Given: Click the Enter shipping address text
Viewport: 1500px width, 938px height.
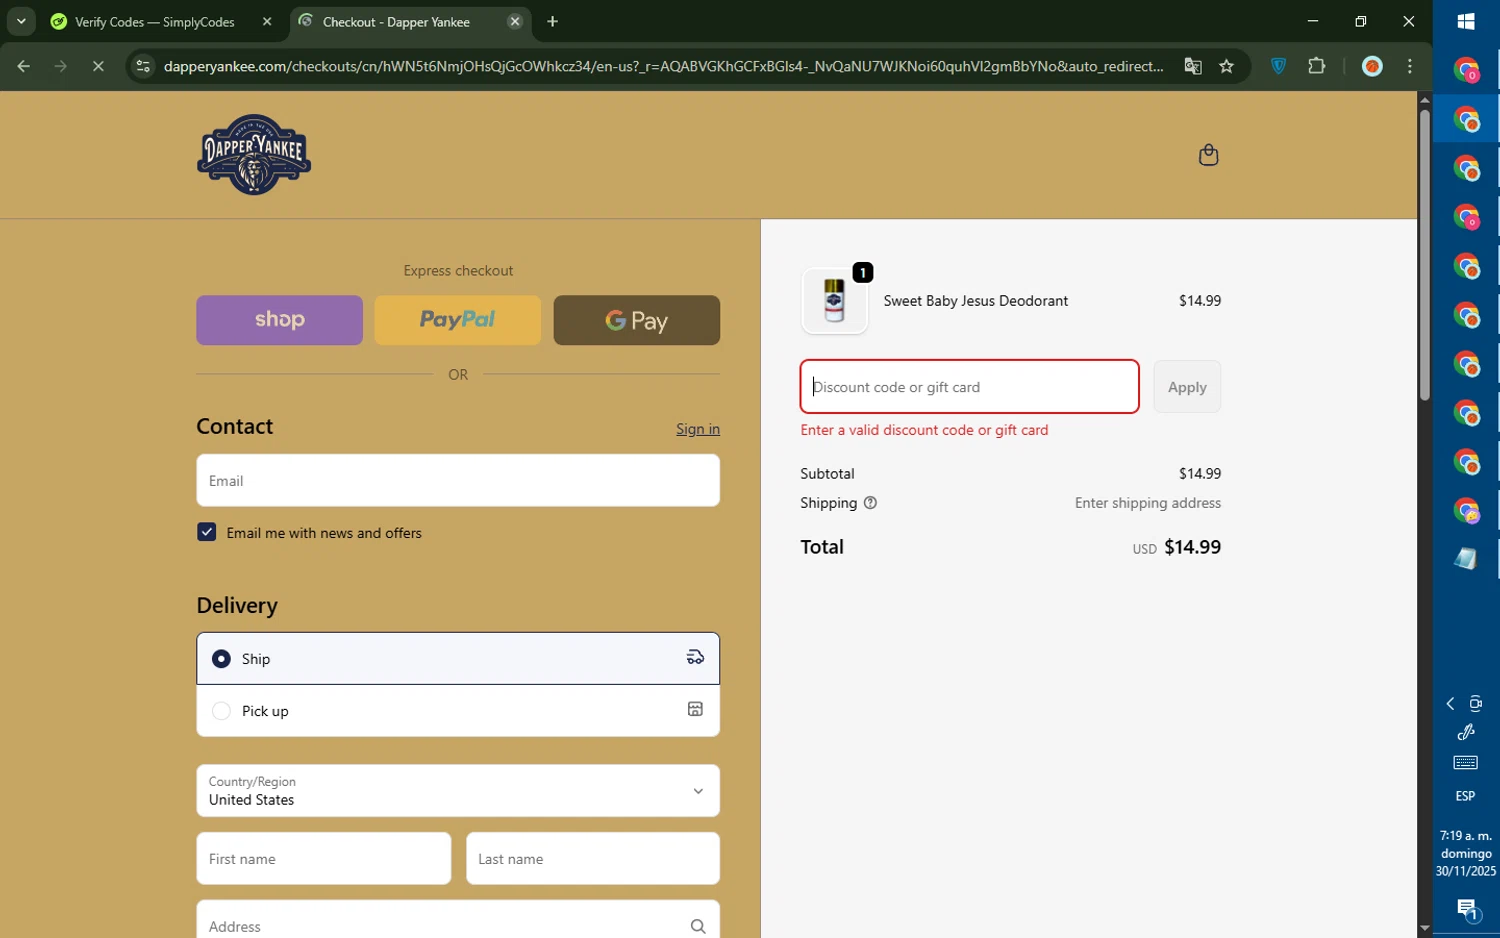Looking at the screenshot, I should [1148, 503].
